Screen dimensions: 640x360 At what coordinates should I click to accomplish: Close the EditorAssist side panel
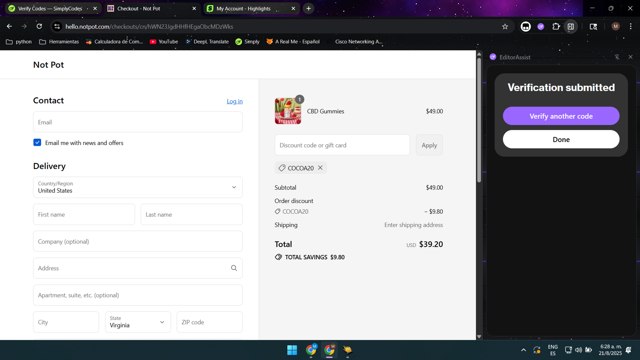coord(630,57)
